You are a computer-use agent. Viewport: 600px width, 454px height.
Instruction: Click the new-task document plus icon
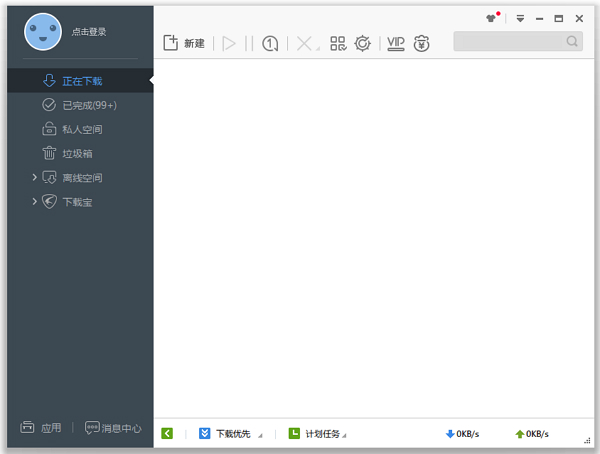[x=171, y=43]
